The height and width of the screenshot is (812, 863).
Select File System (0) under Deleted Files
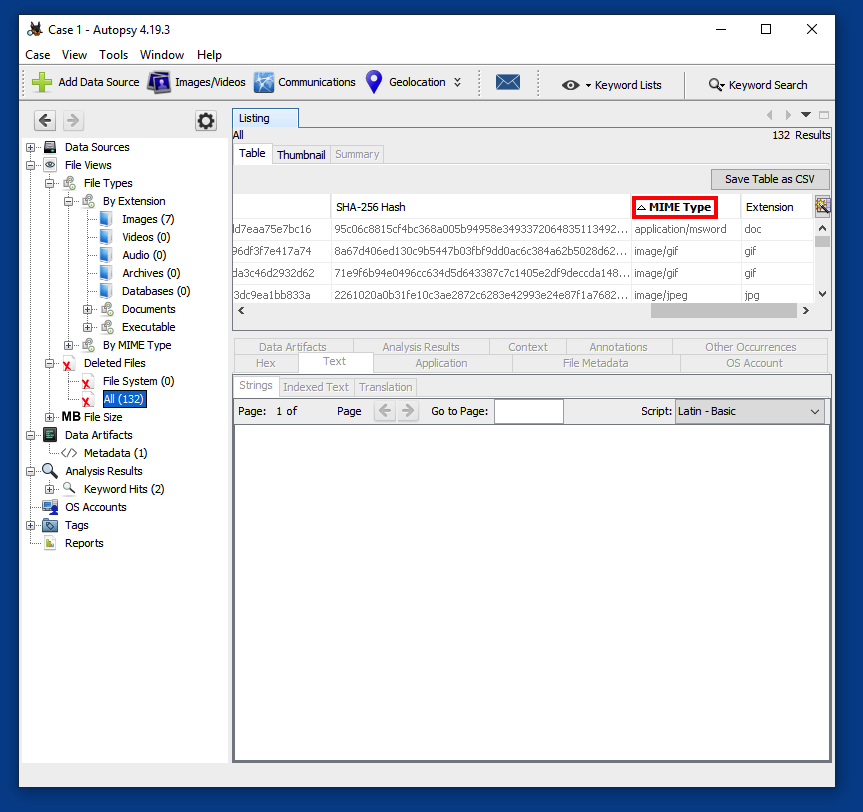139,381
